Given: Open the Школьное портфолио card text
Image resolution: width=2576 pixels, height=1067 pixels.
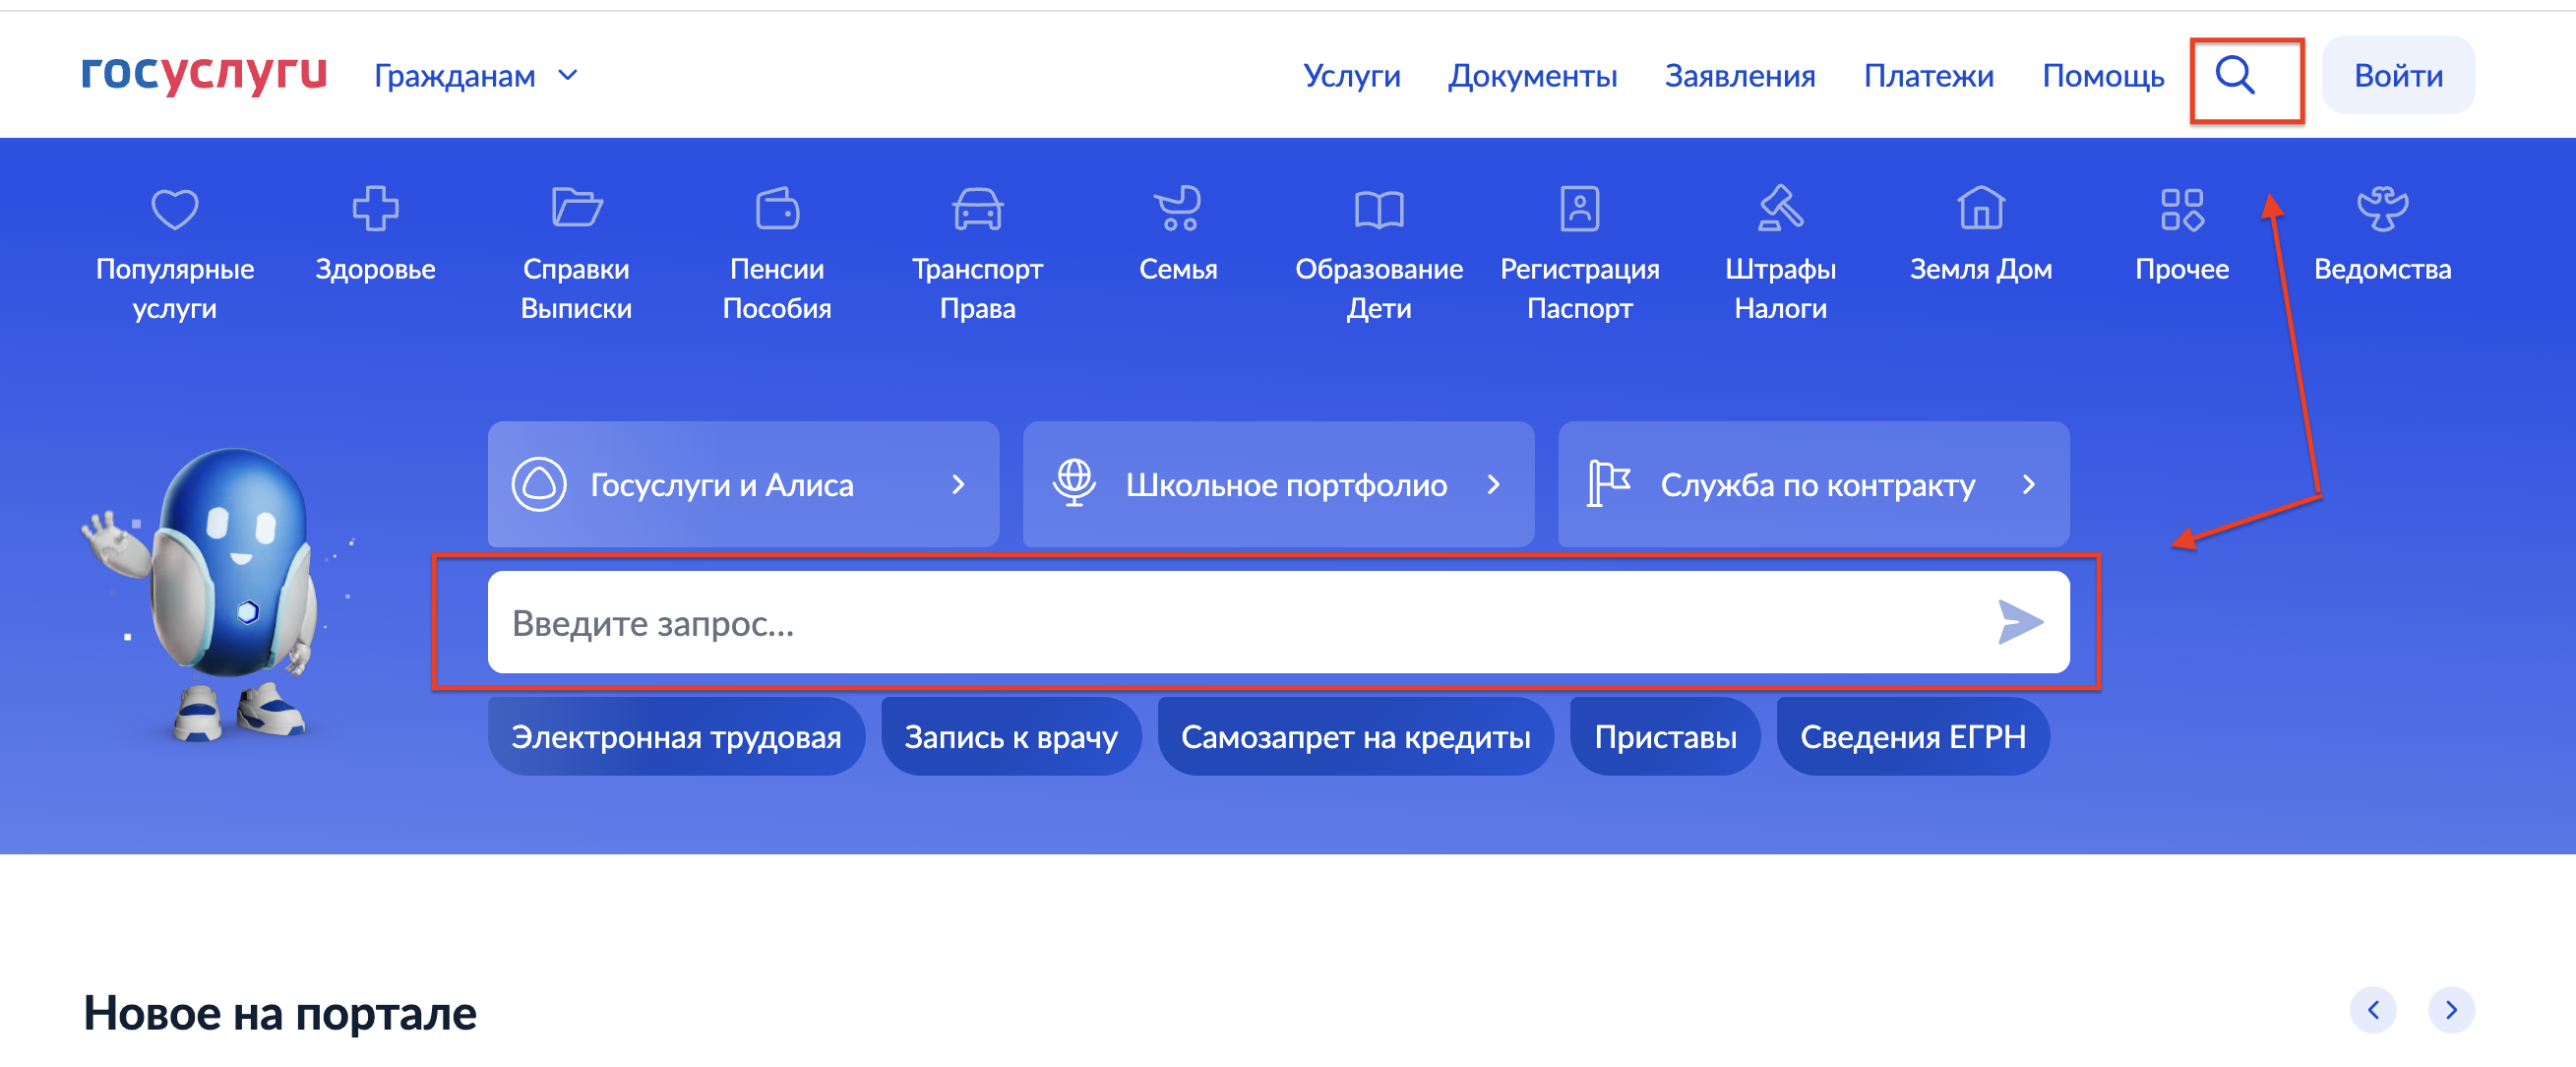Looking at the screenshot, I should click(1286, 485).
